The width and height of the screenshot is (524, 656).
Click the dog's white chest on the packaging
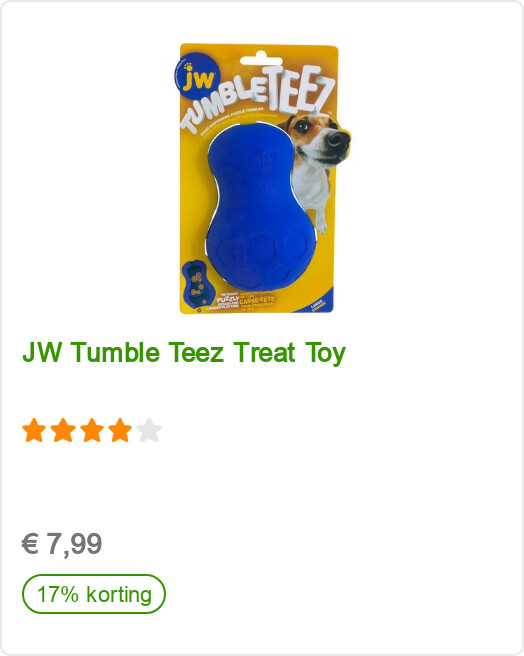[310, 188]
